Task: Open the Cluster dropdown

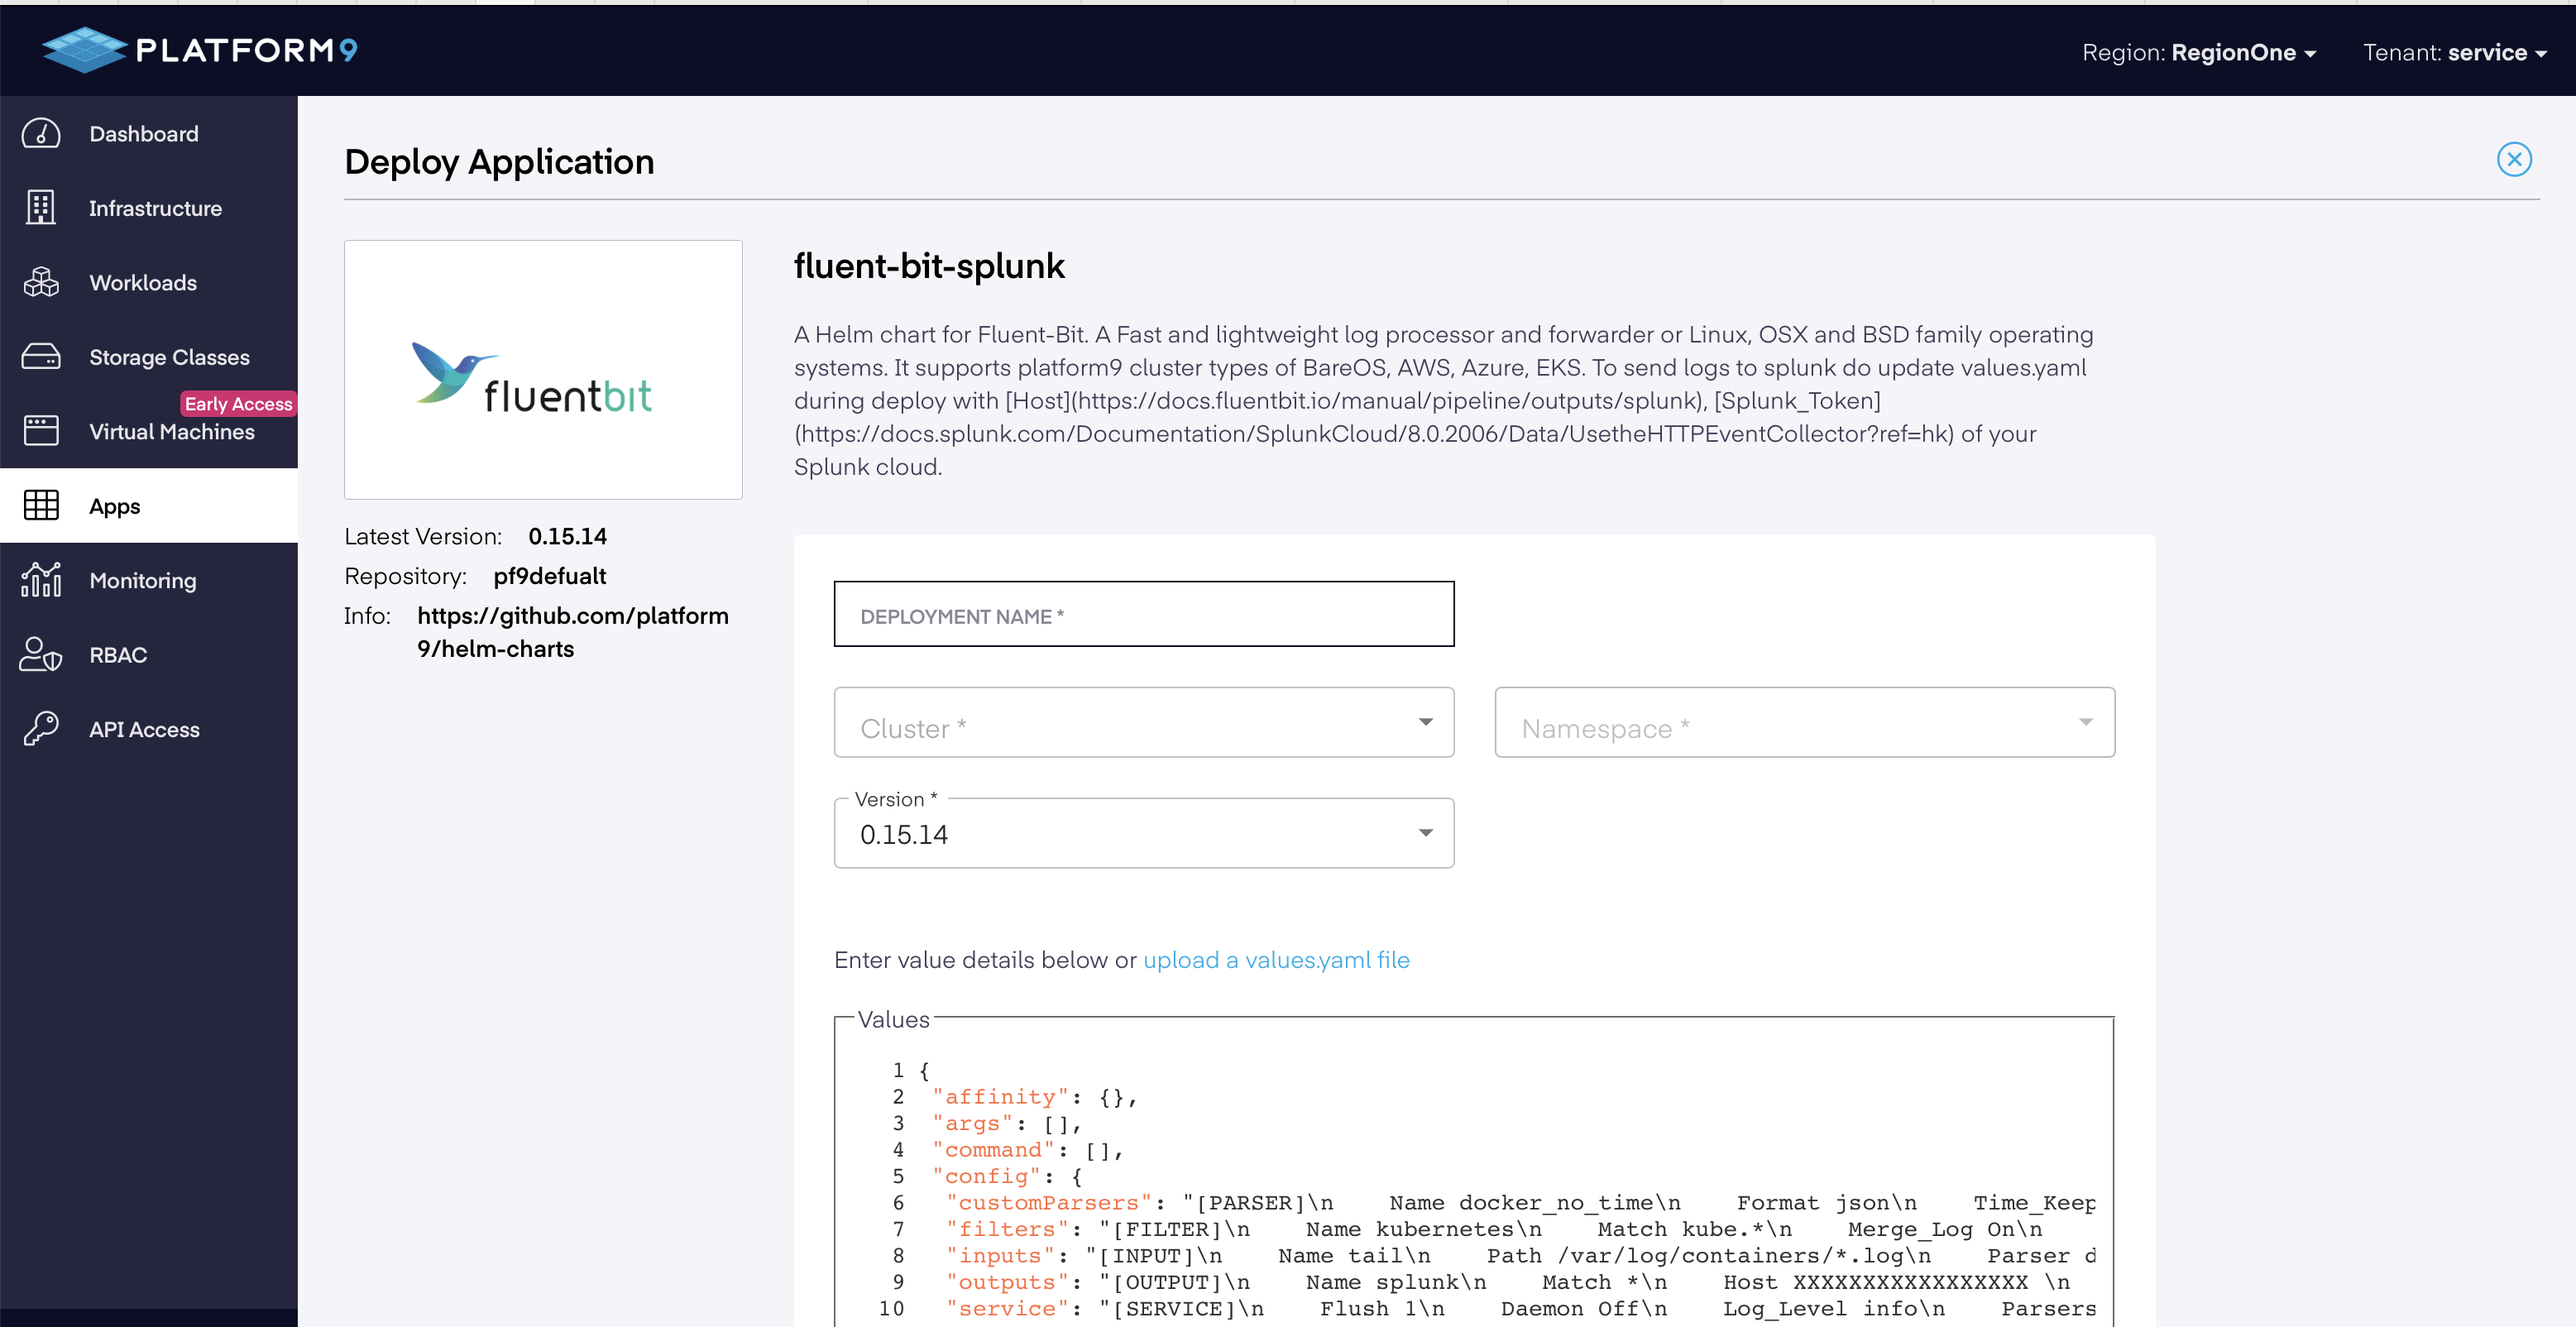Action: tap(1143, 723)
